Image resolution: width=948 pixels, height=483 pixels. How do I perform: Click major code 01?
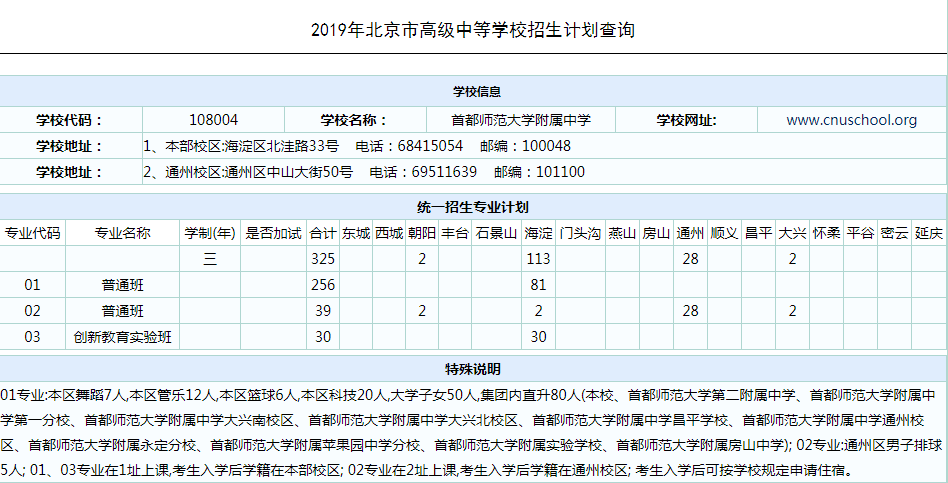pyautogui.click(x=33, y=285)
